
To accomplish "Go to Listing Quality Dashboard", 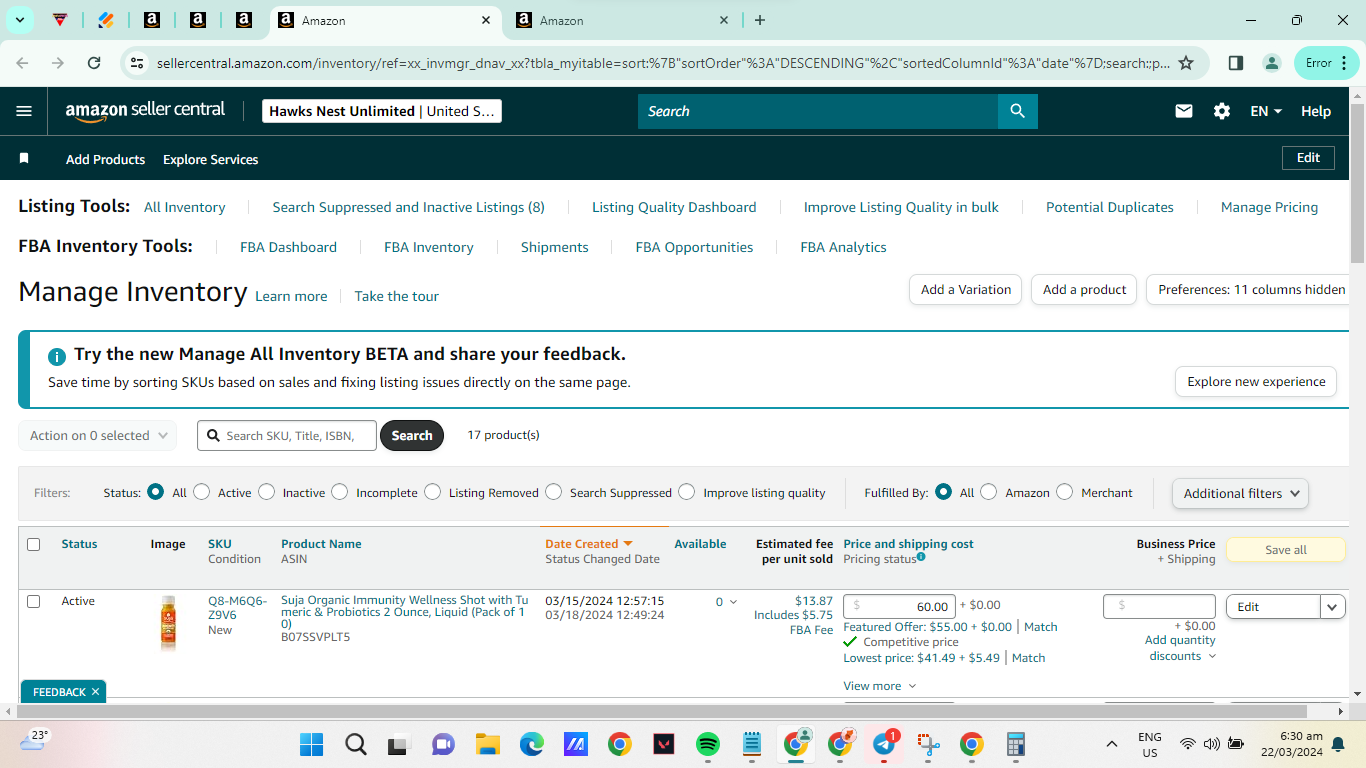I will (674, 207).
